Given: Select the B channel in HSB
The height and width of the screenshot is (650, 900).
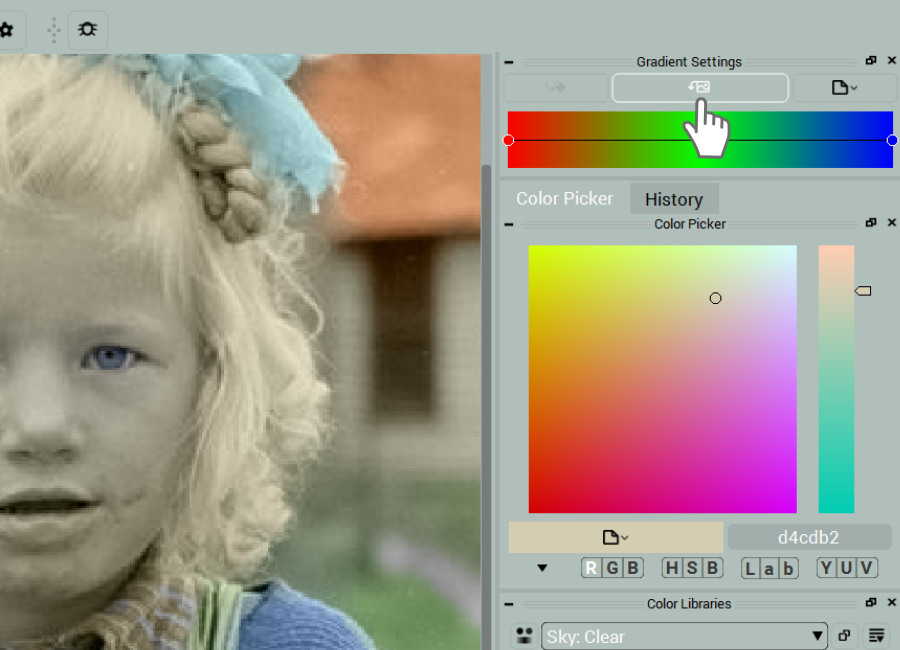Looking at the screenshot, I should pyautogui.click(x=713, y=568).
